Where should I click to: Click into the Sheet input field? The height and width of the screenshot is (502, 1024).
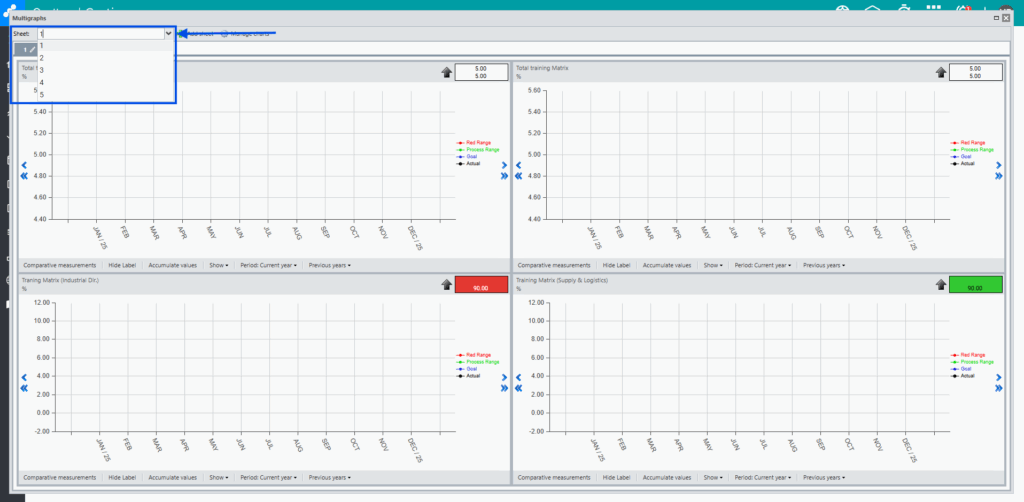(x=100, y=33)
